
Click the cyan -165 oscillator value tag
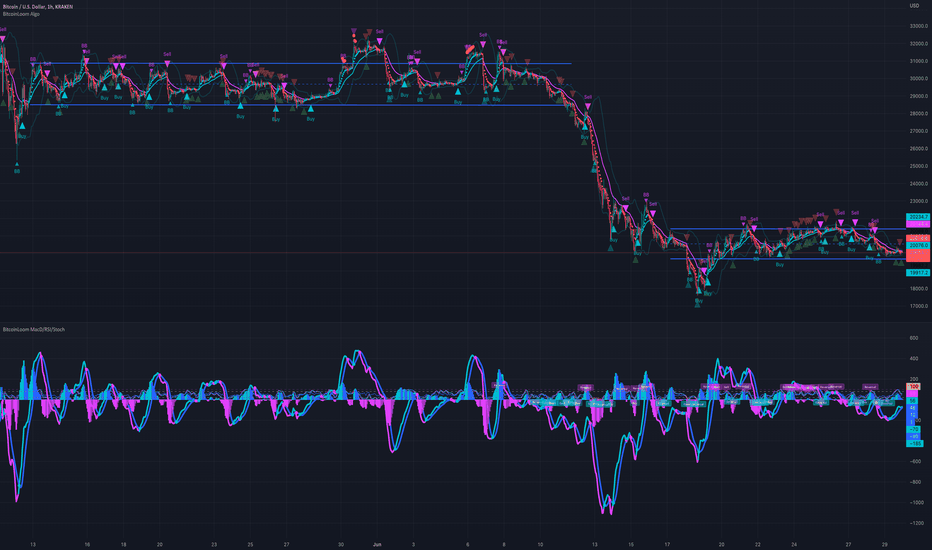pos(915,444)
